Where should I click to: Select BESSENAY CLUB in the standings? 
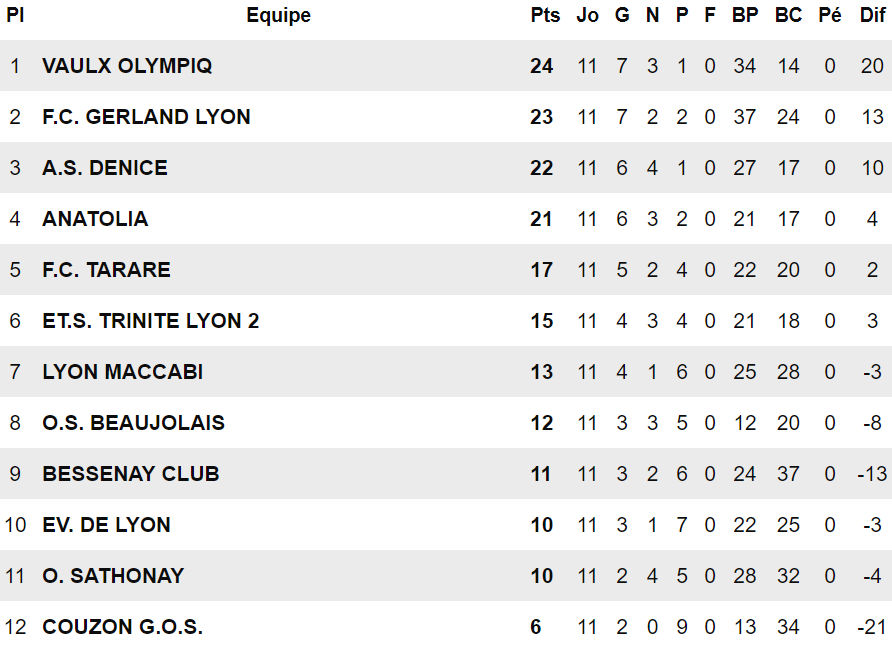pyautogui.click(x=130, y=474)
